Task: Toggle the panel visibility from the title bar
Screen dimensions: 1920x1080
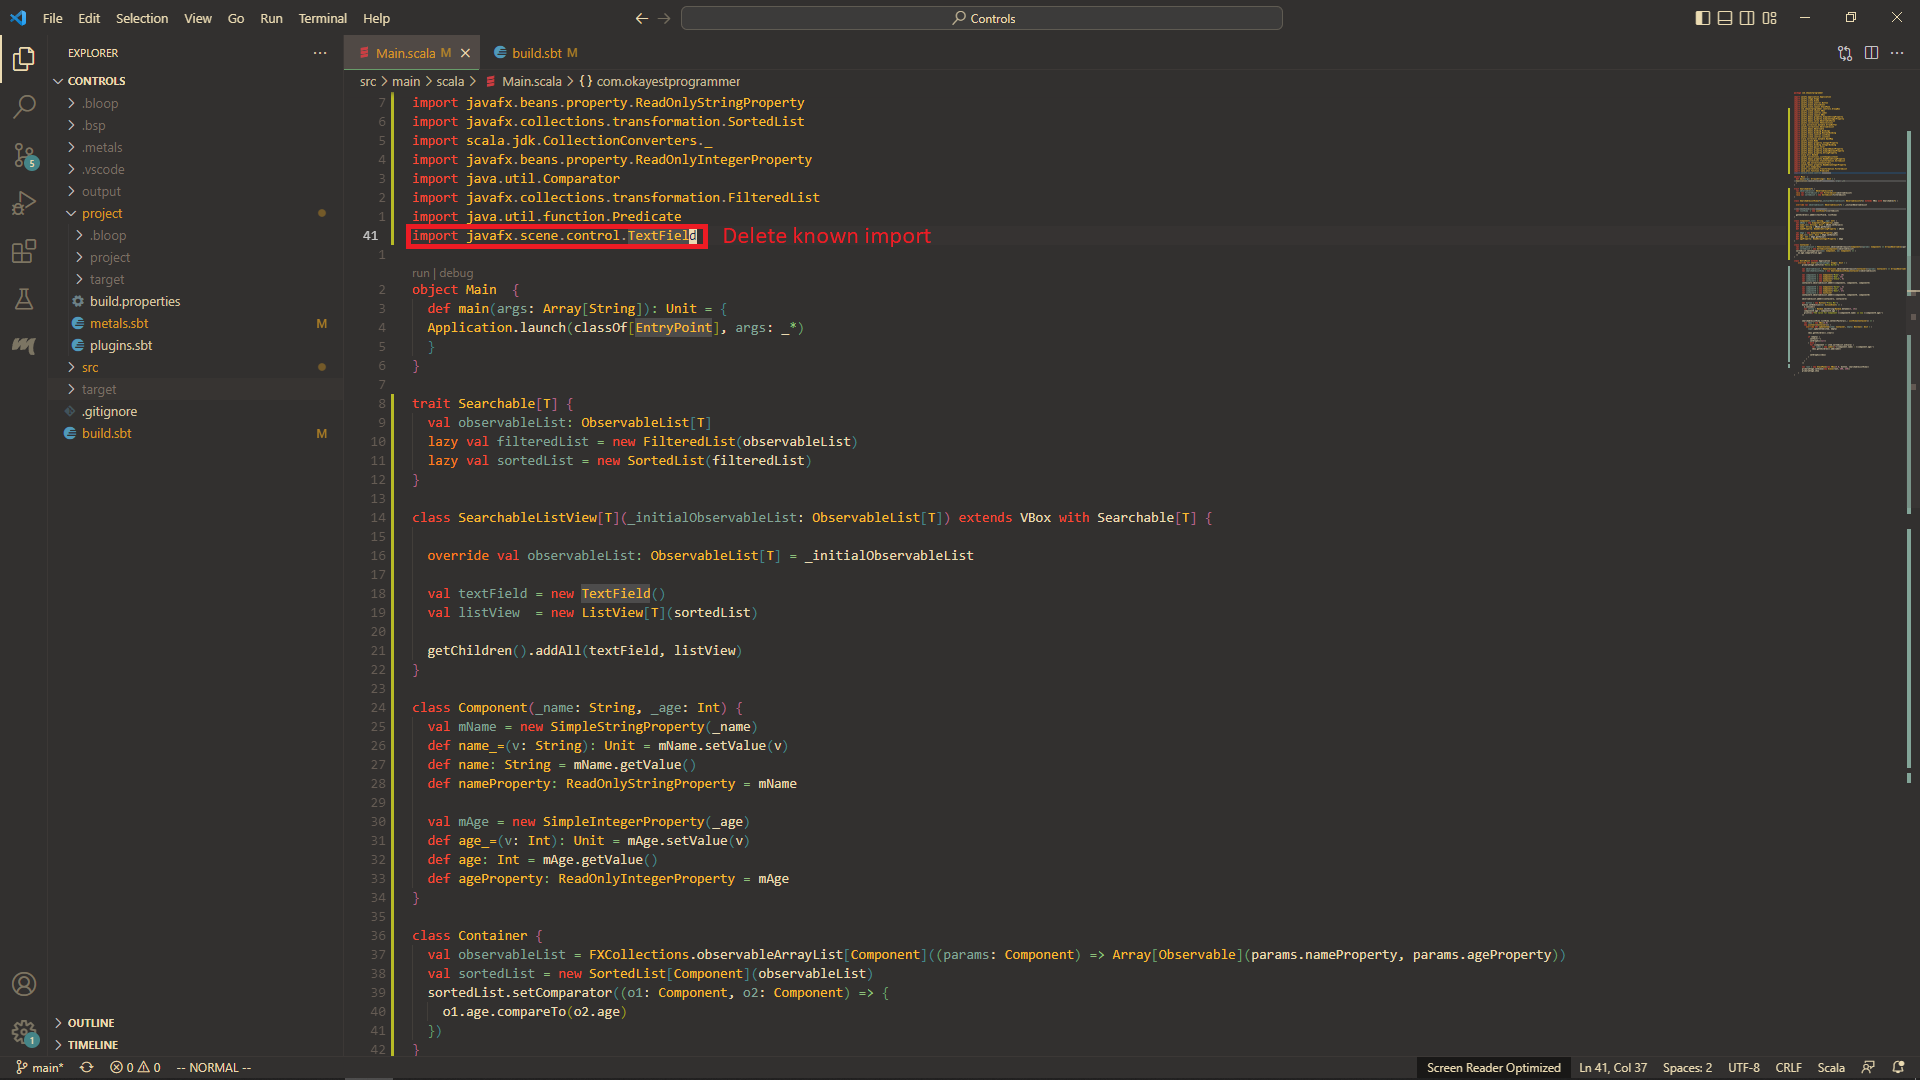Action: pyautogui.click(x=1724, y=18)
